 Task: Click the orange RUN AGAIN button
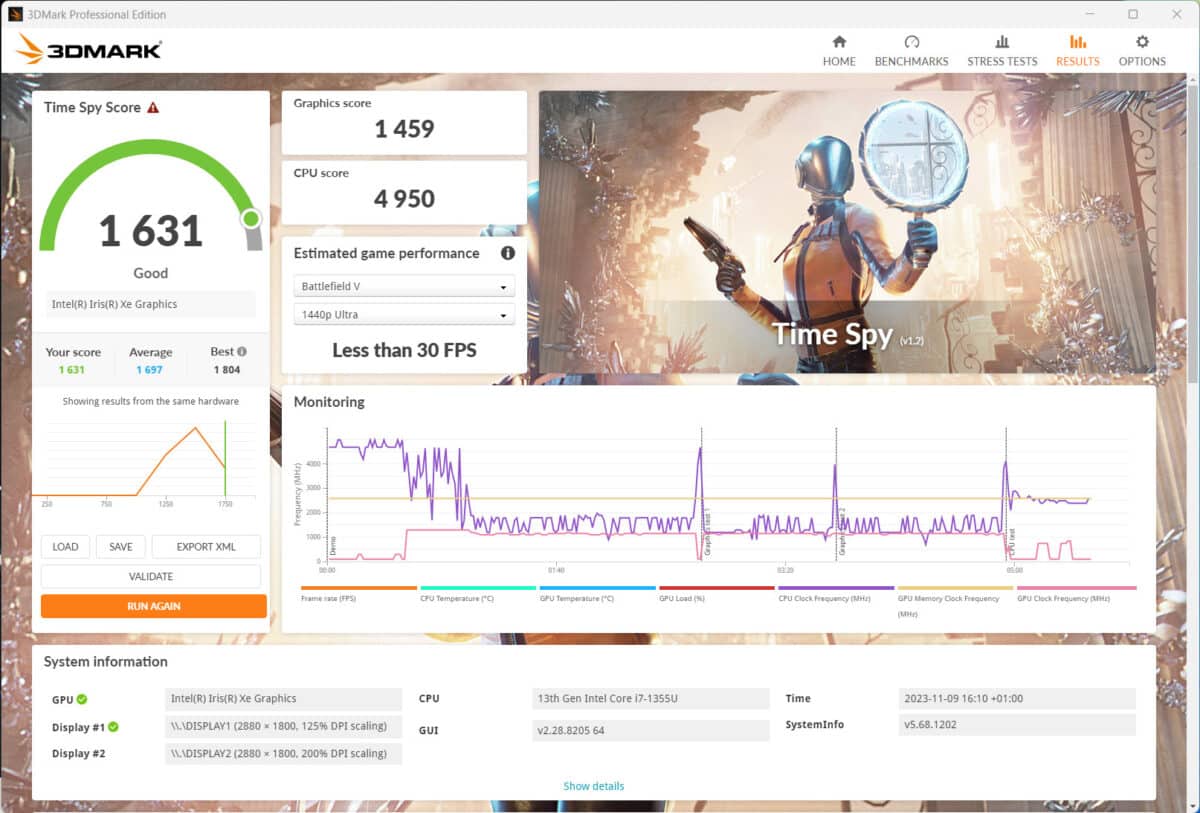pos(154,606)
